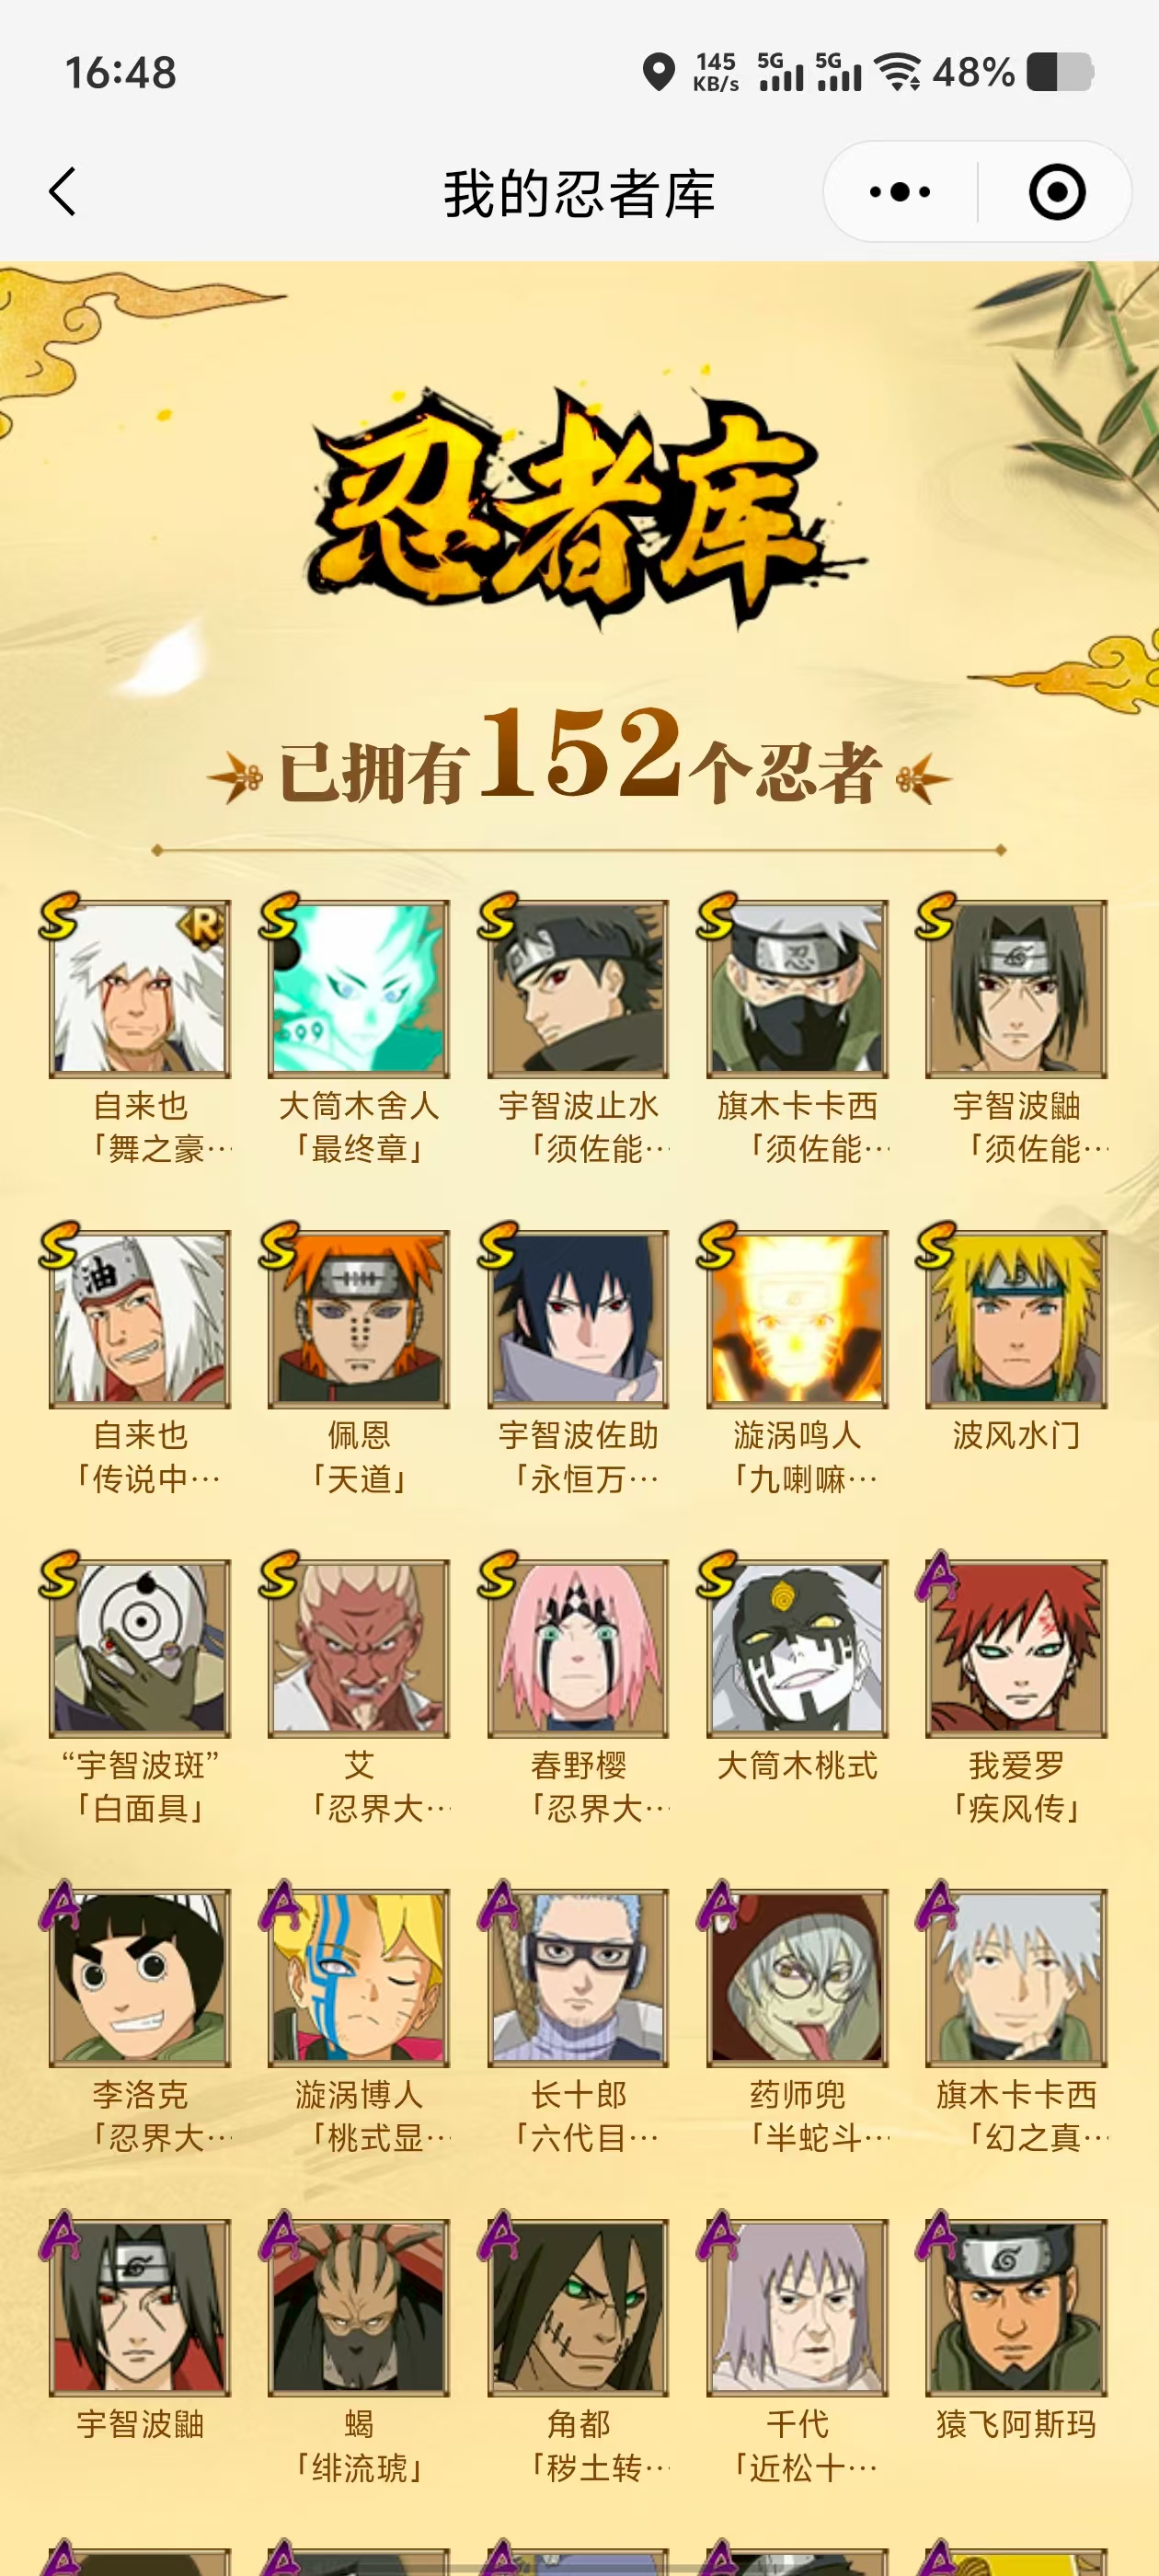Viewport: 1159px width, 2576px height.
Task: Open 猿飞阿斯玛 ninja portrait
Action: tap(1016, 2307)
